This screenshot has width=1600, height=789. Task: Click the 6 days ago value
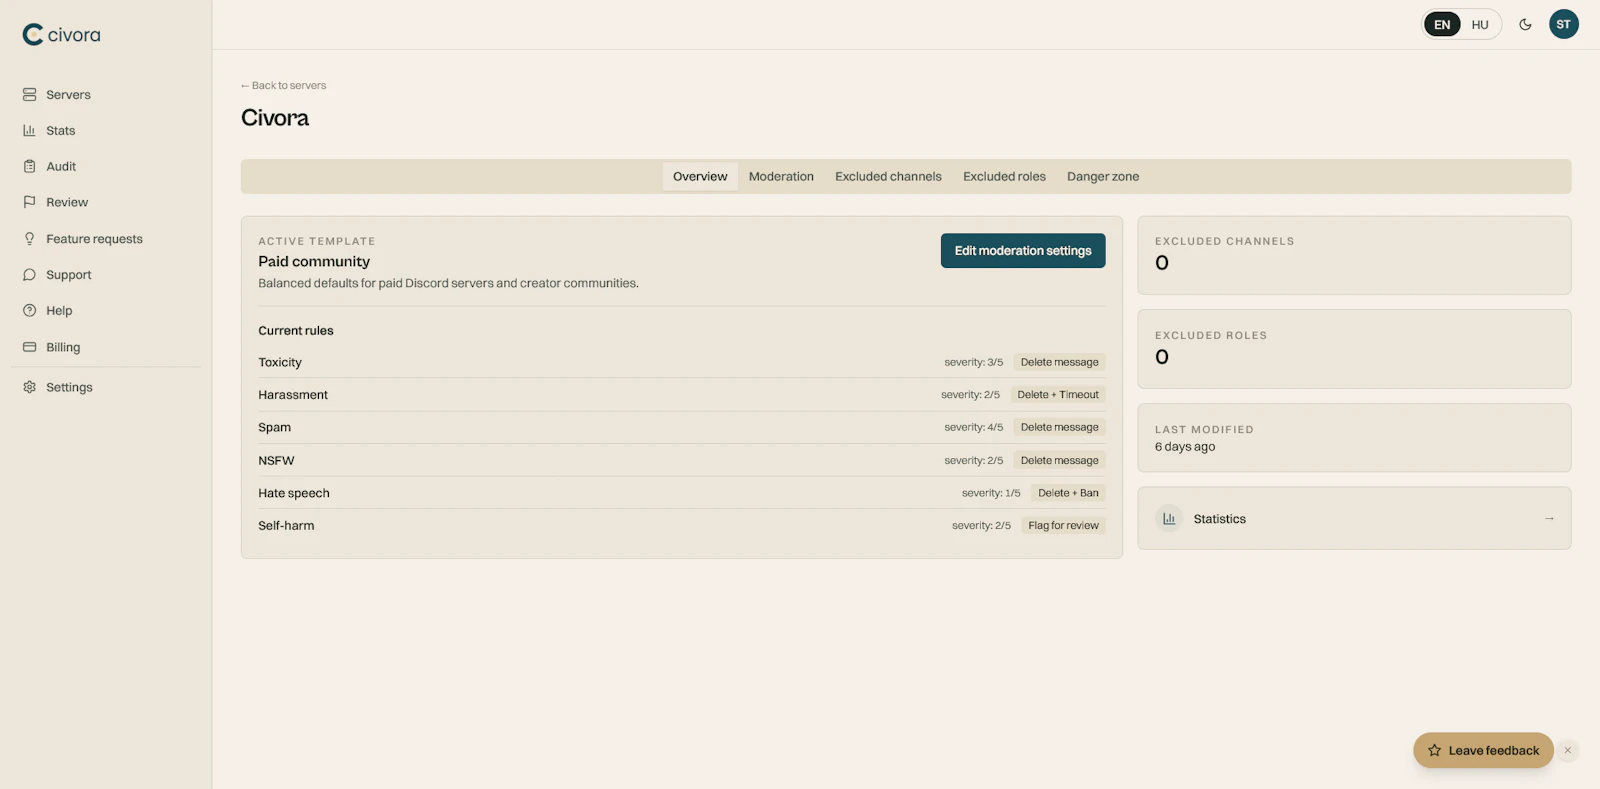pos(1185,447)
